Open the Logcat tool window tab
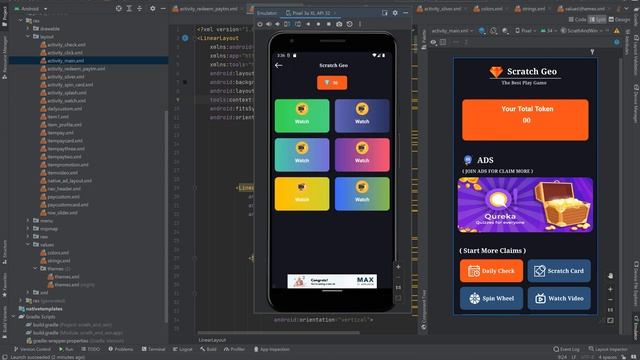640x360 pixels. tap(182, 349)
